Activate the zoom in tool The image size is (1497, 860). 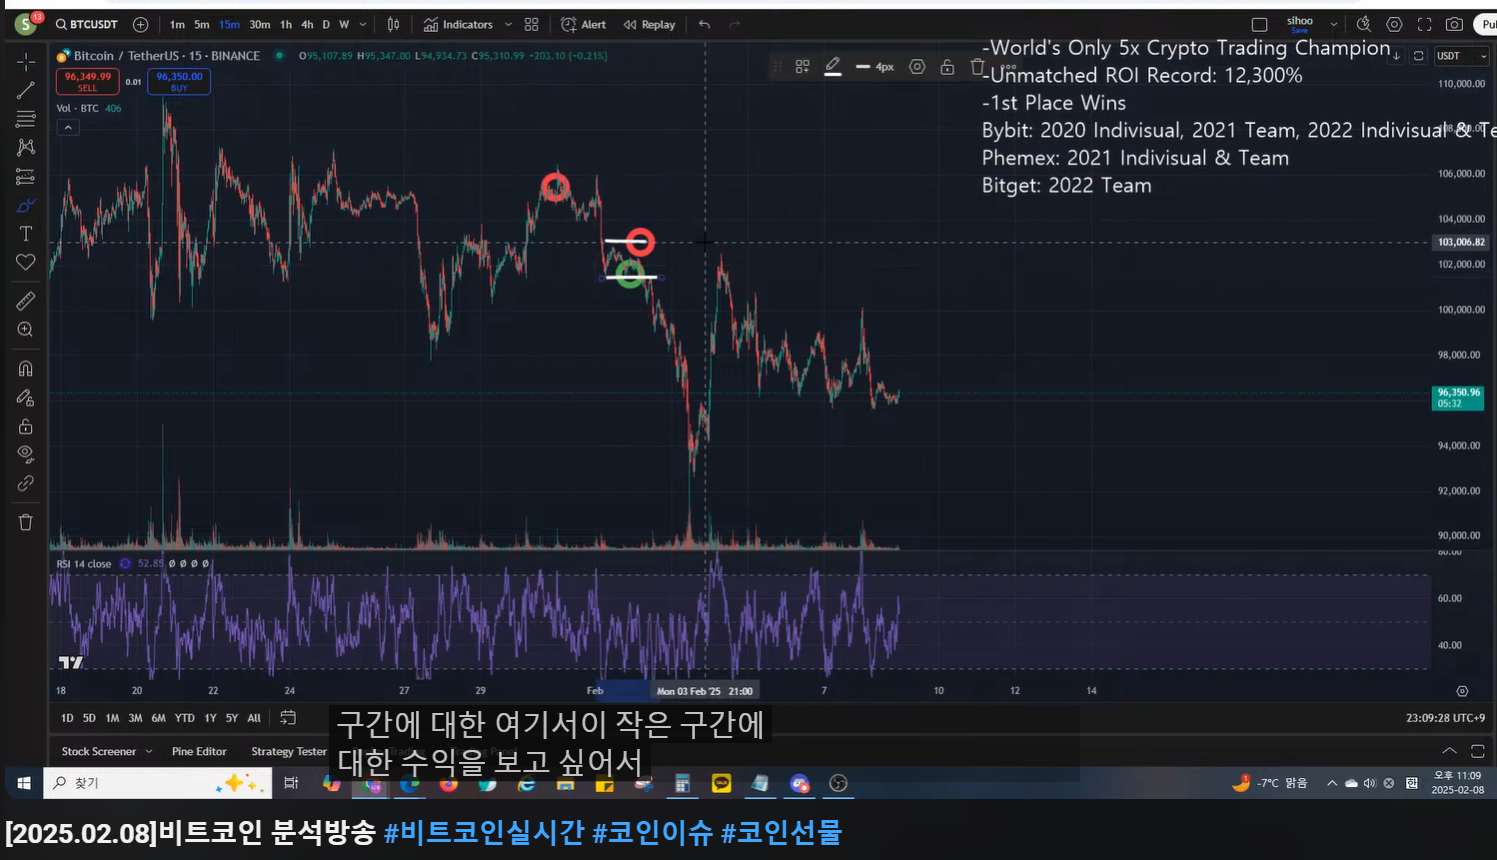coord(26,329)
